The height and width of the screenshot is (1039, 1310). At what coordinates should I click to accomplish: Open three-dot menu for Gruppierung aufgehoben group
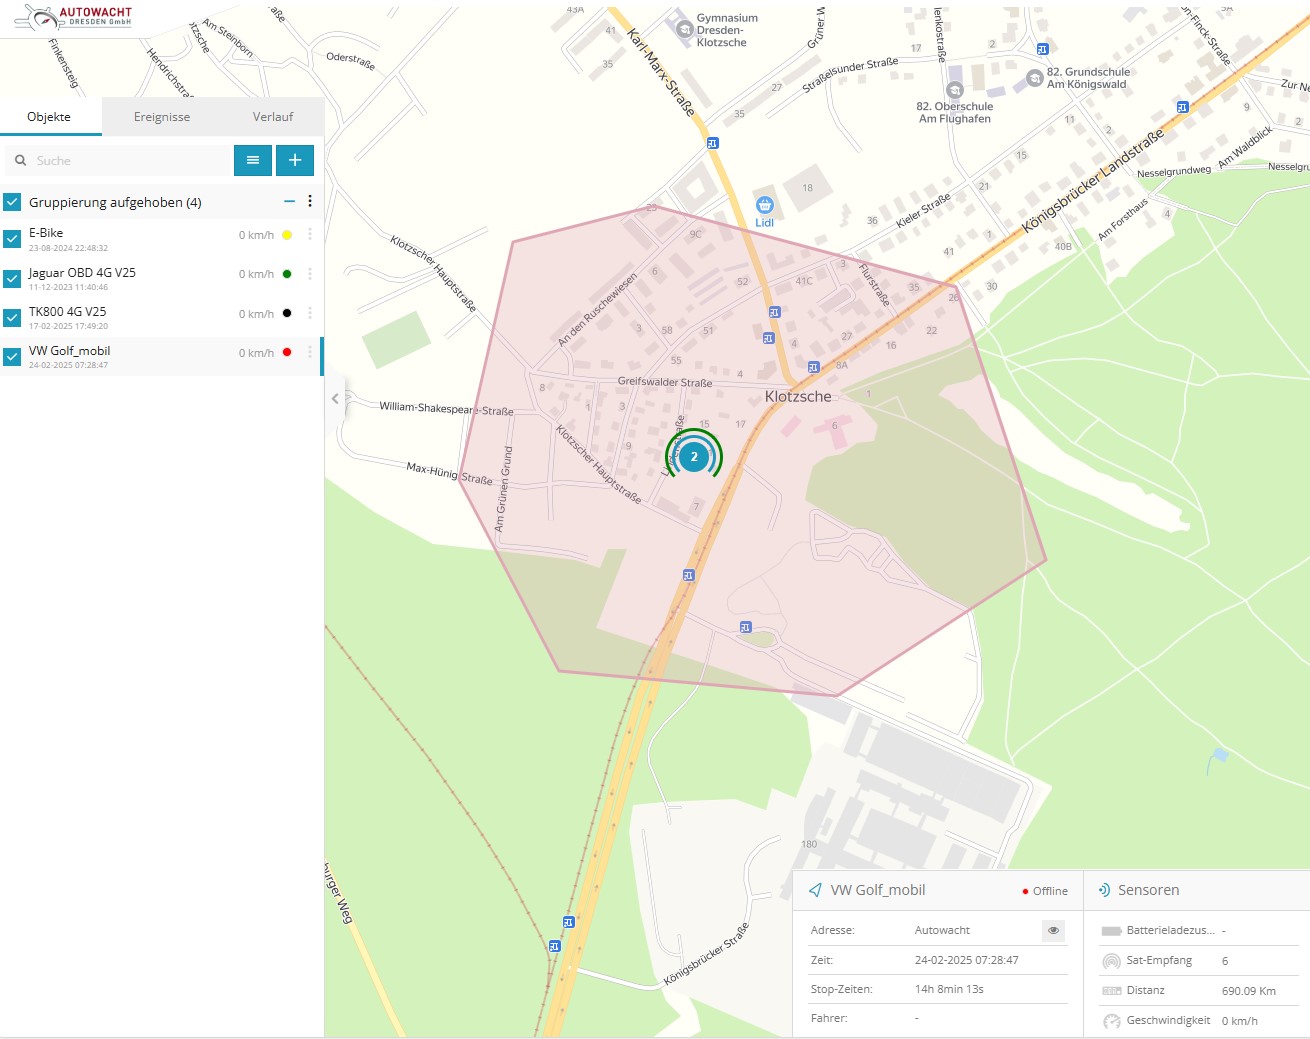pyautogui.click(x=310, y=202)
